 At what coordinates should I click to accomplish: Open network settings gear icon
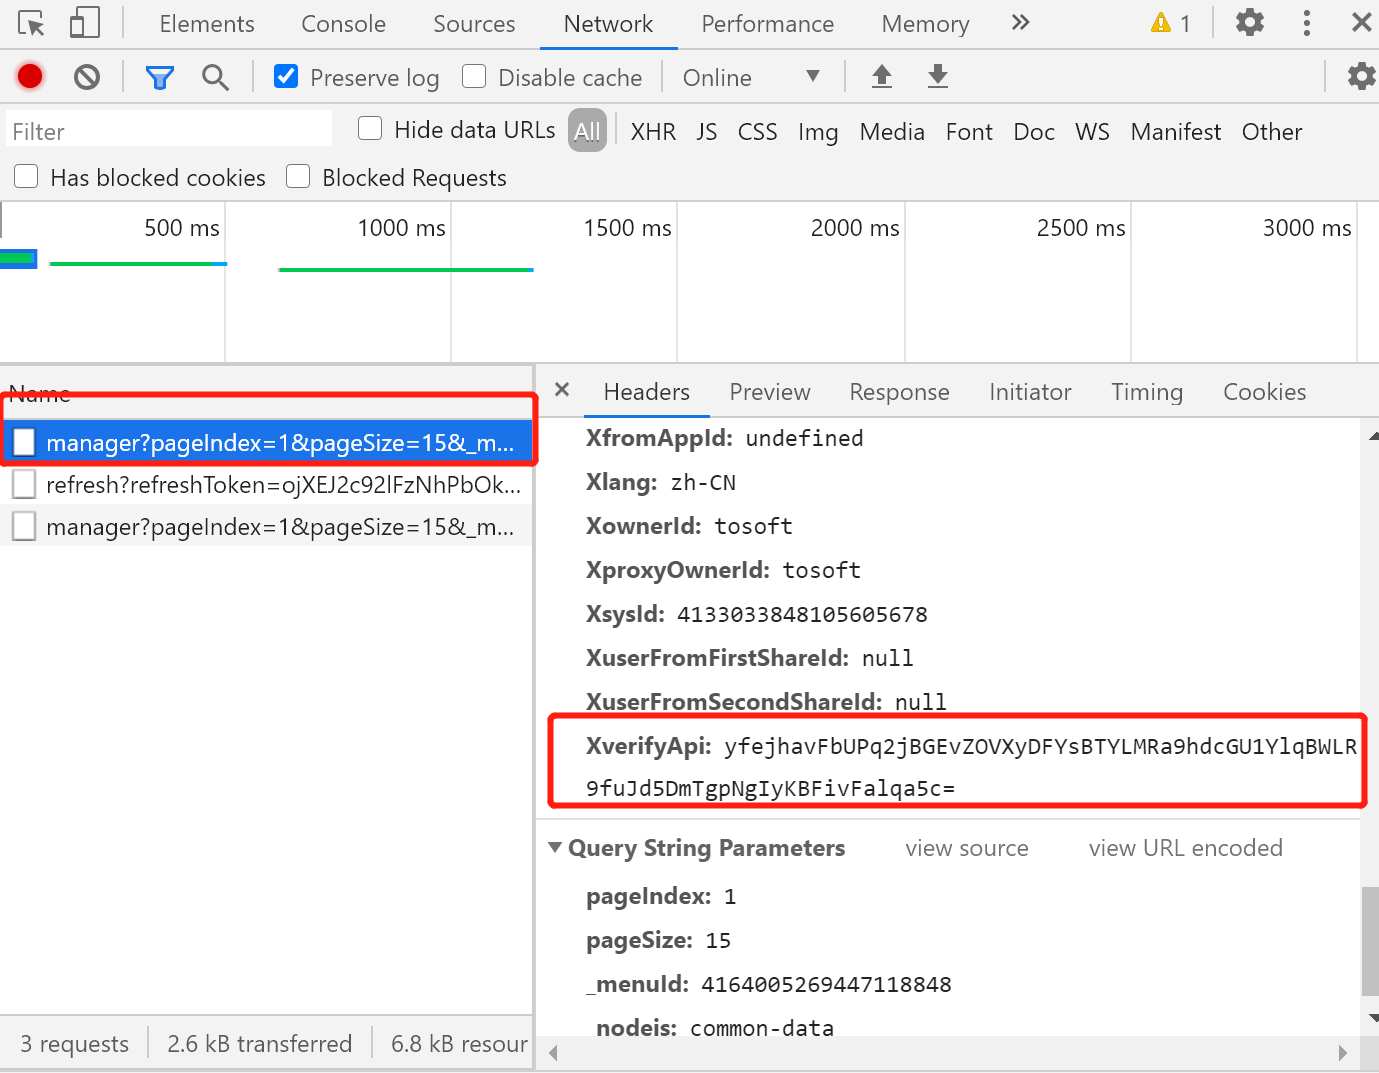pos(1361,76)
